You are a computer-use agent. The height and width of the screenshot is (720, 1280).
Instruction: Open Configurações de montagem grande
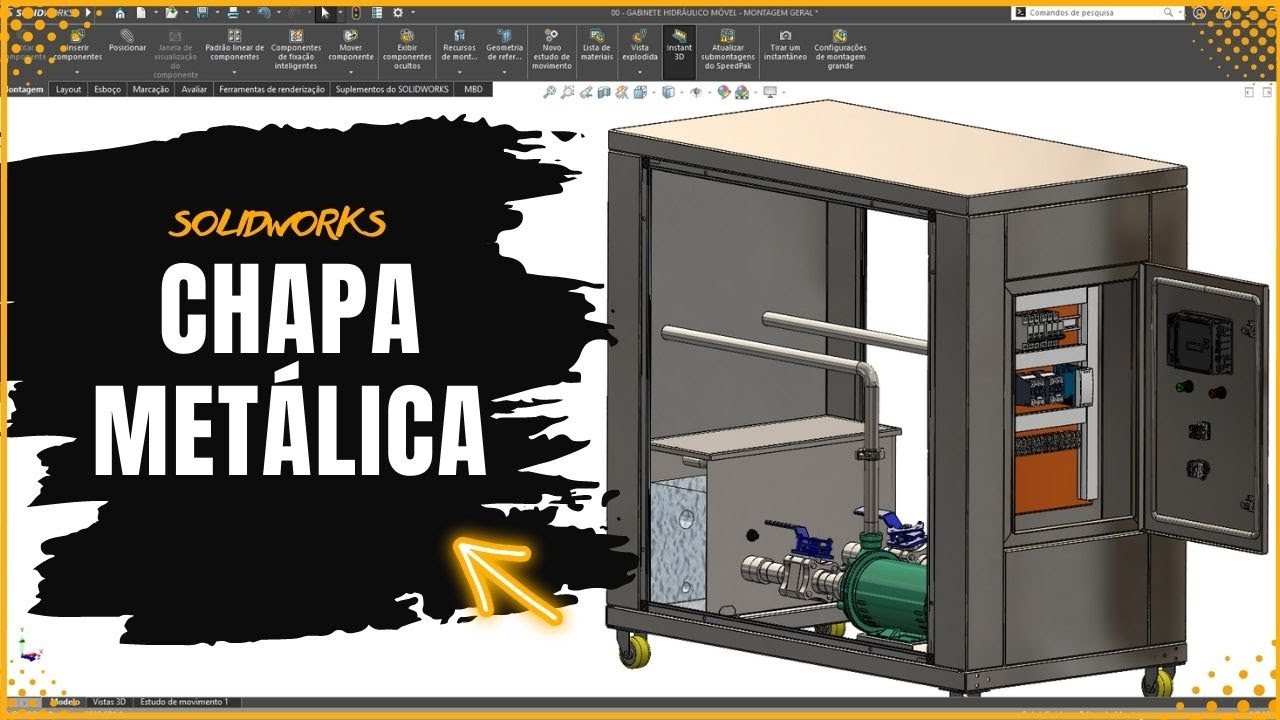click(x=840, y=50)
